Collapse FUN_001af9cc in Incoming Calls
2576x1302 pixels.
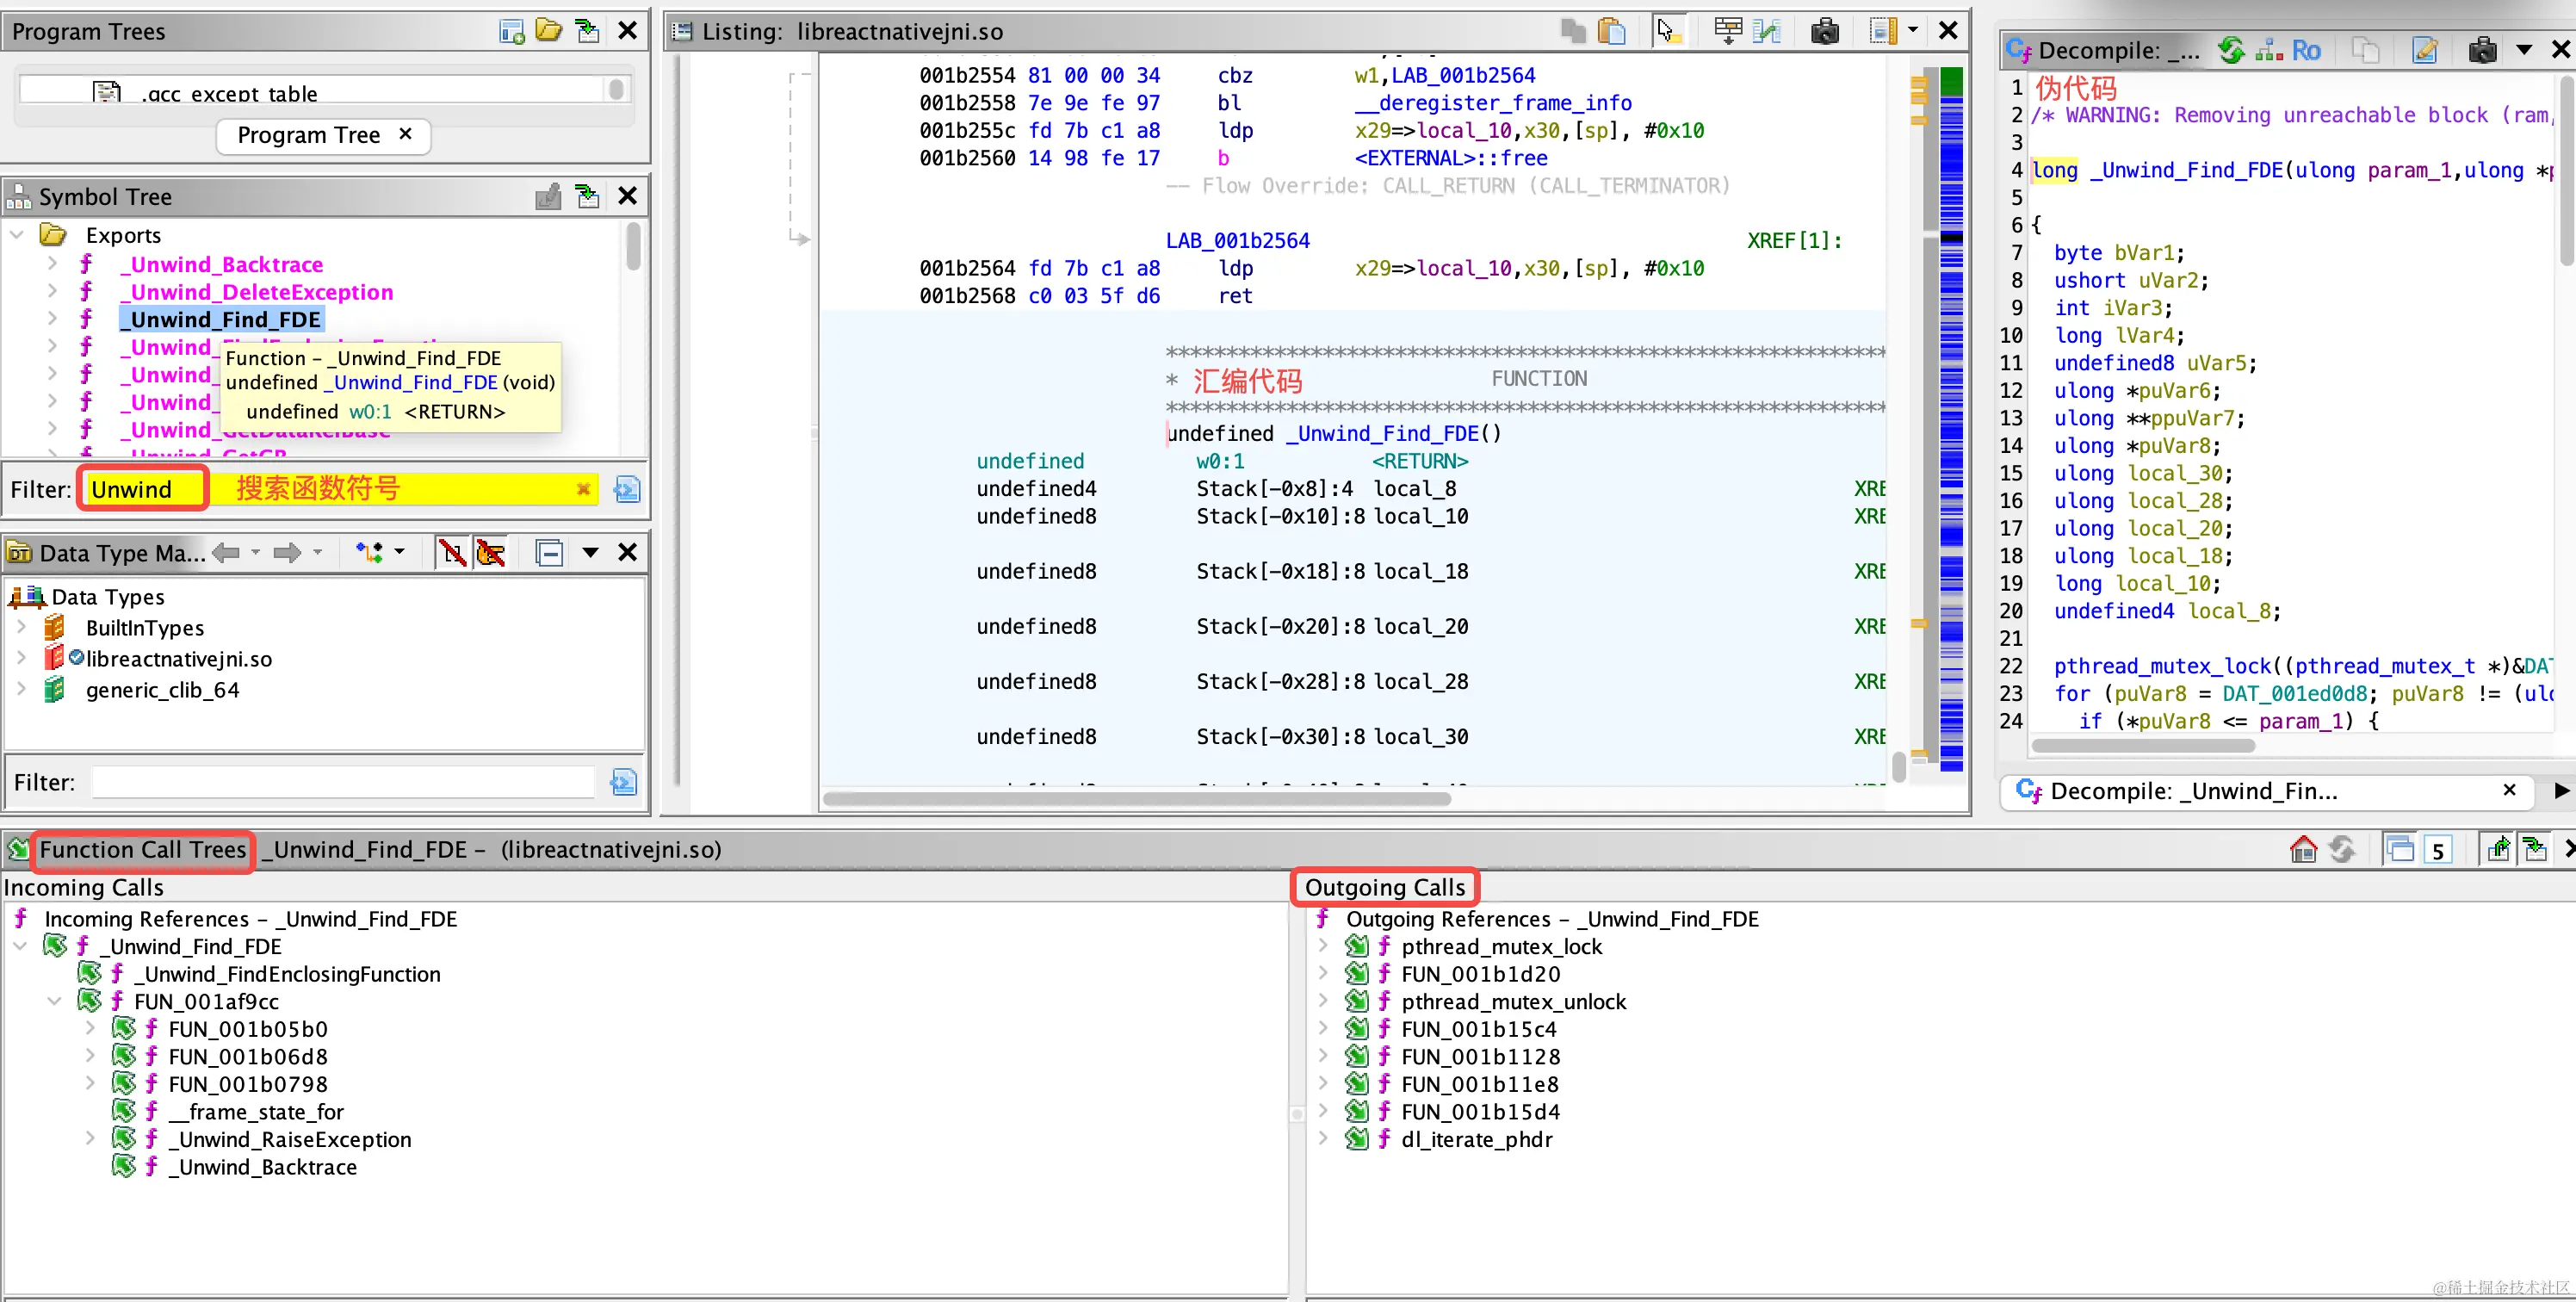click(55, 1001)
